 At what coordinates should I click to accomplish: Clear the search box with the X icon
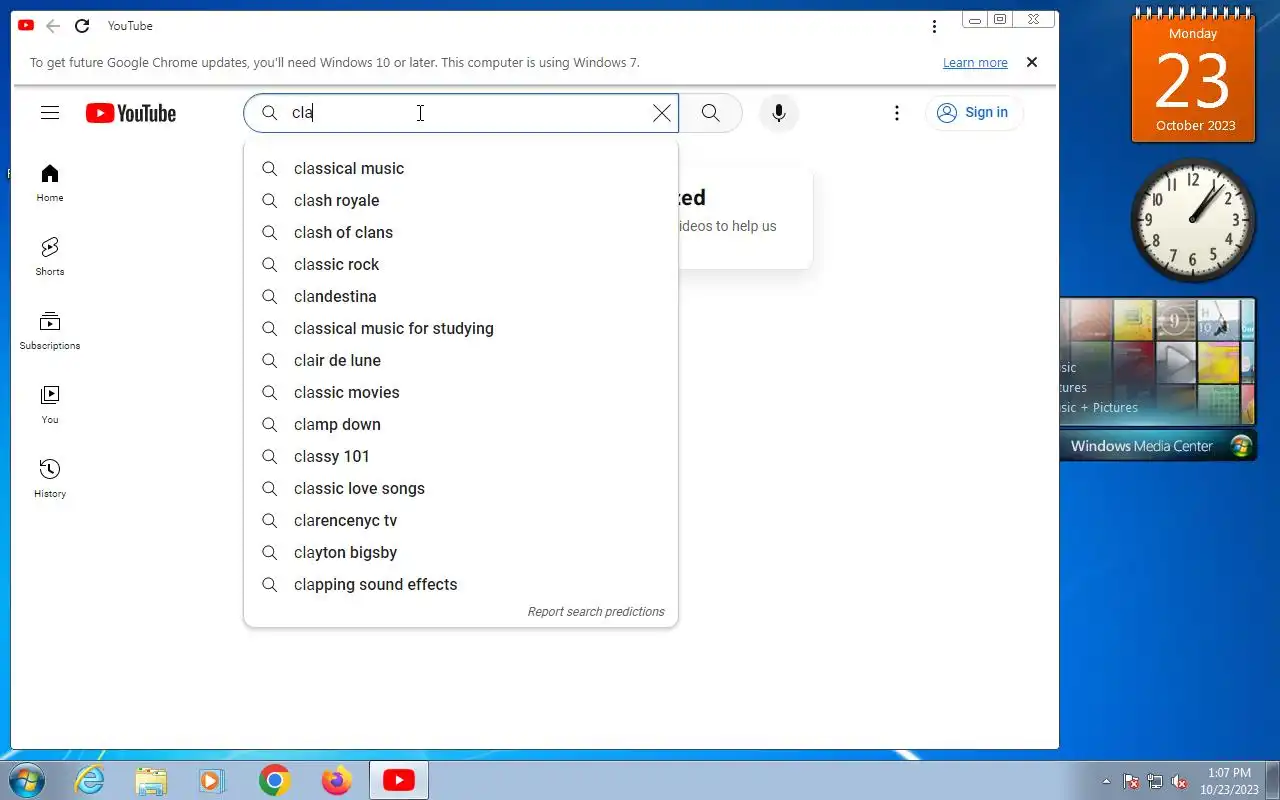click(662, 113)
